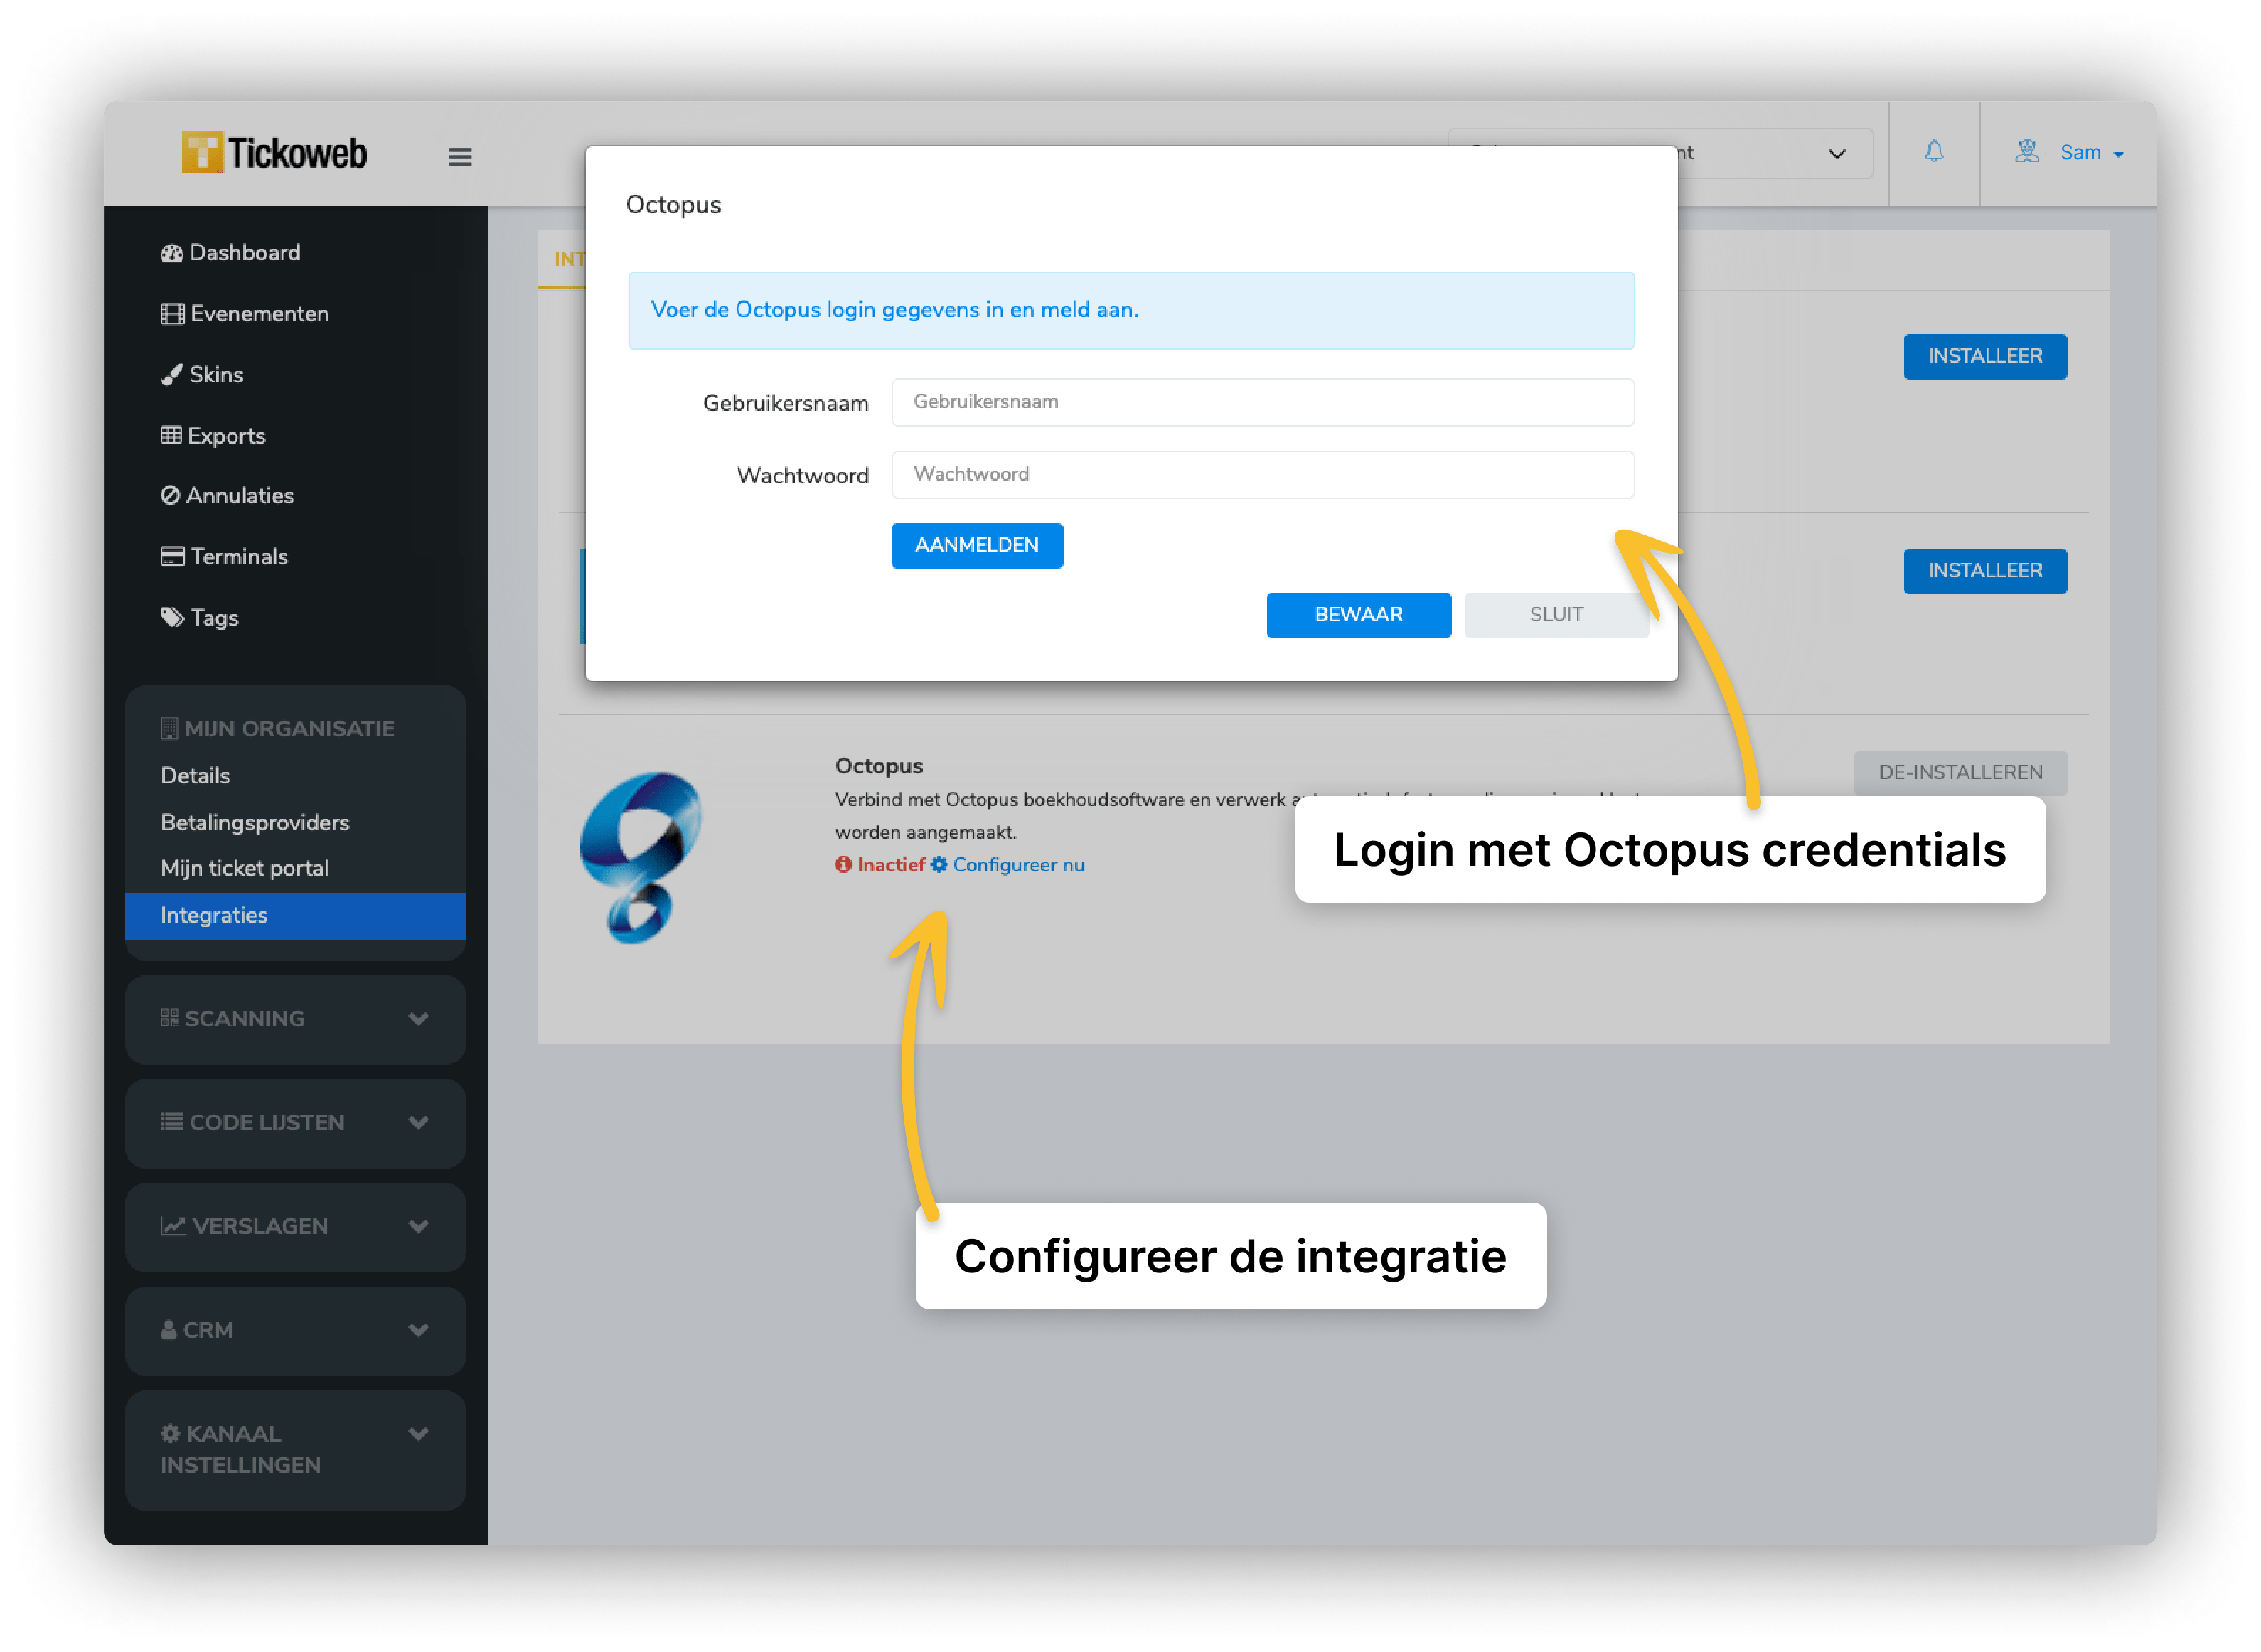This screenshot has height=1652, width=2261.
Task: Expand the CRM section
Action: [295, 1331]
